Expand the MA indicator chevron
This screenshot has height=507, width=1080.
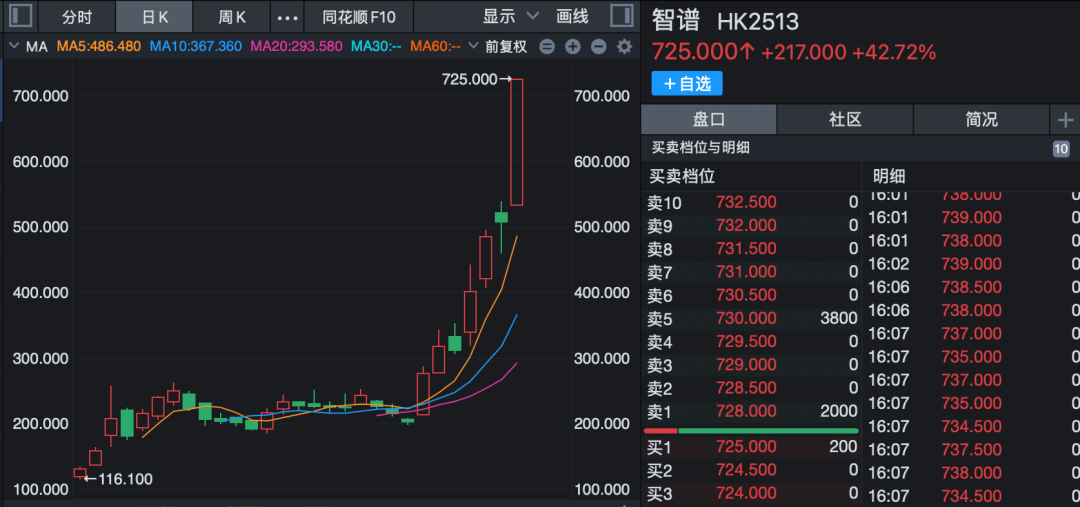(14, 47)
